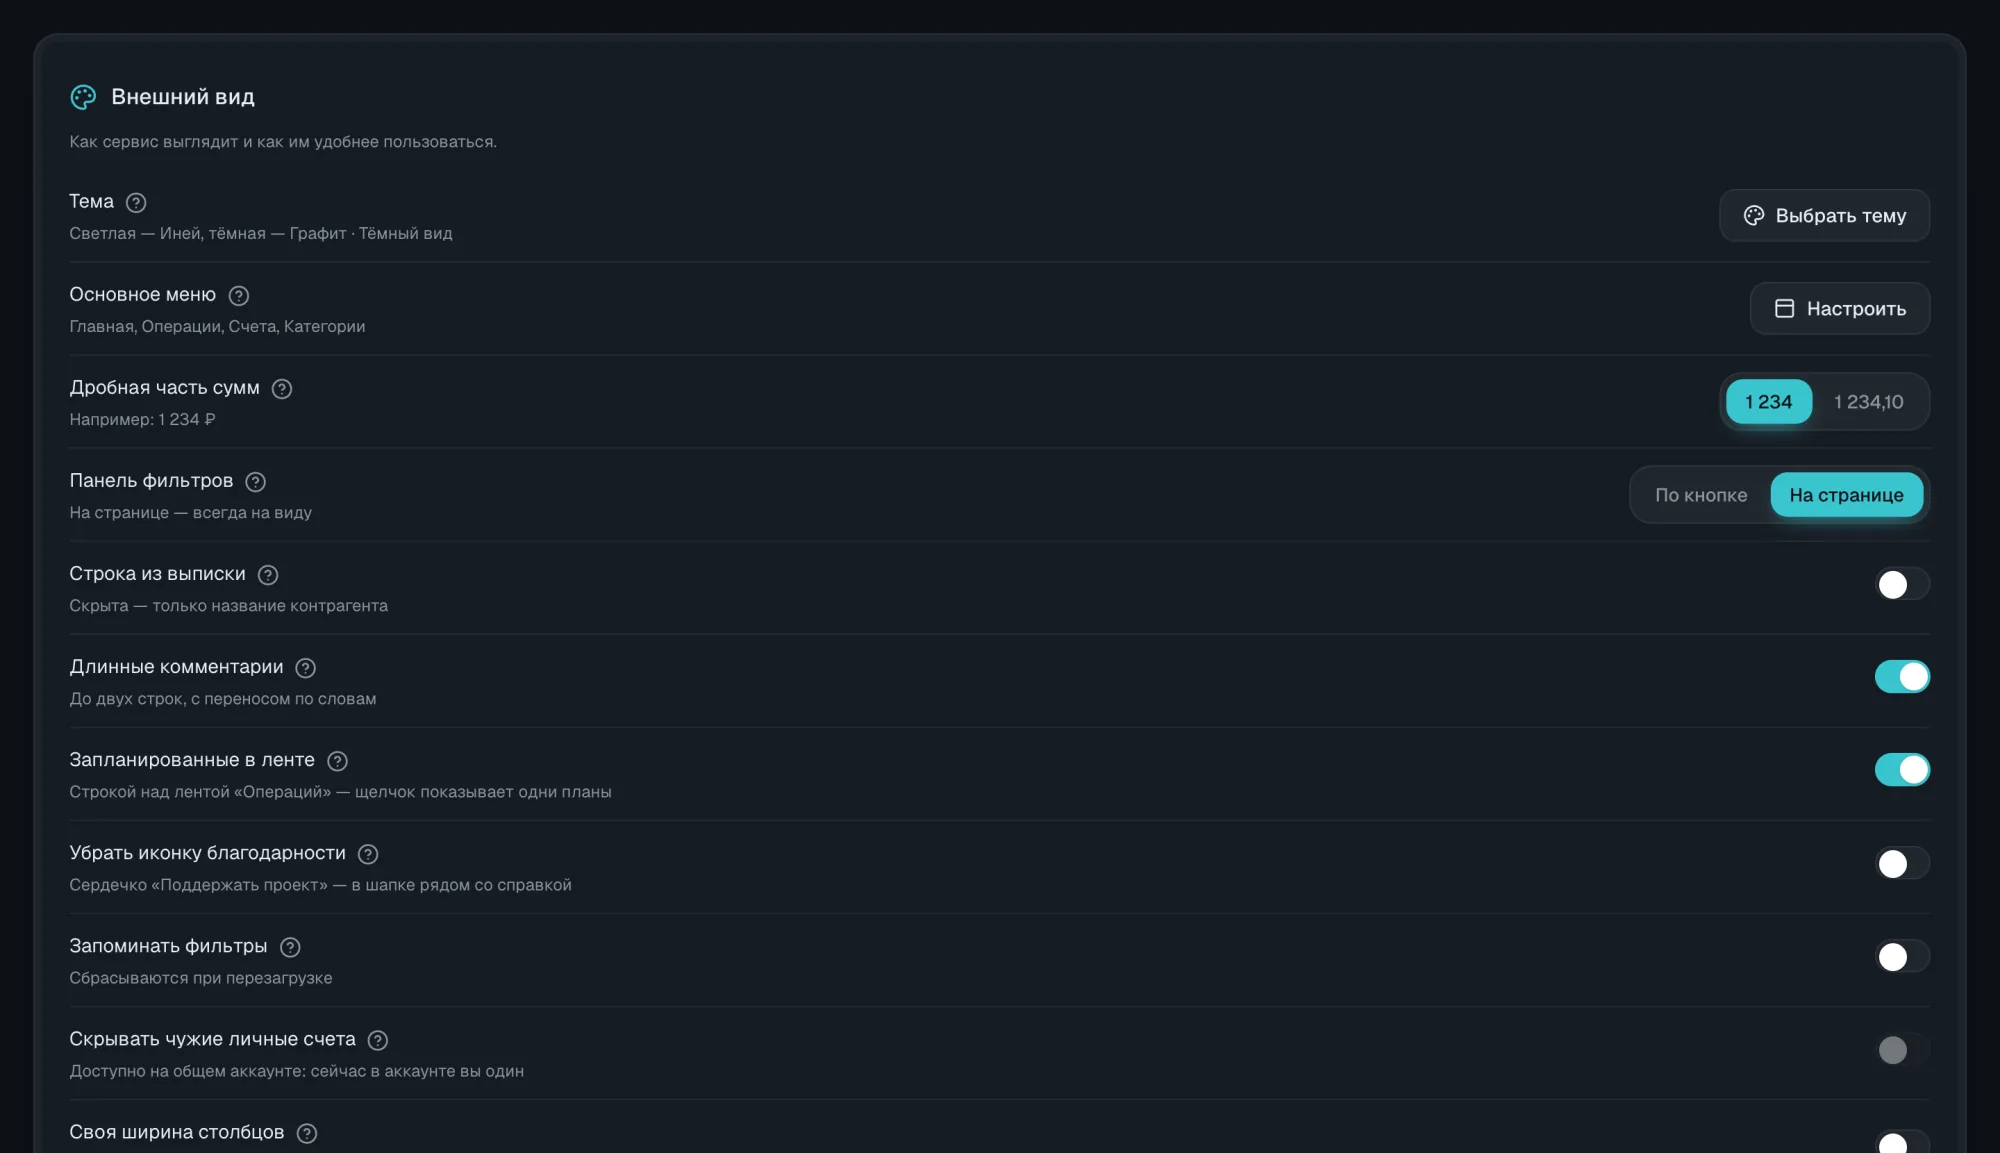The height and width of the screenshot is (1153, 2000).
Task: Open help hint beside Своя ширина столбцов
Action: coord(307,1133)
